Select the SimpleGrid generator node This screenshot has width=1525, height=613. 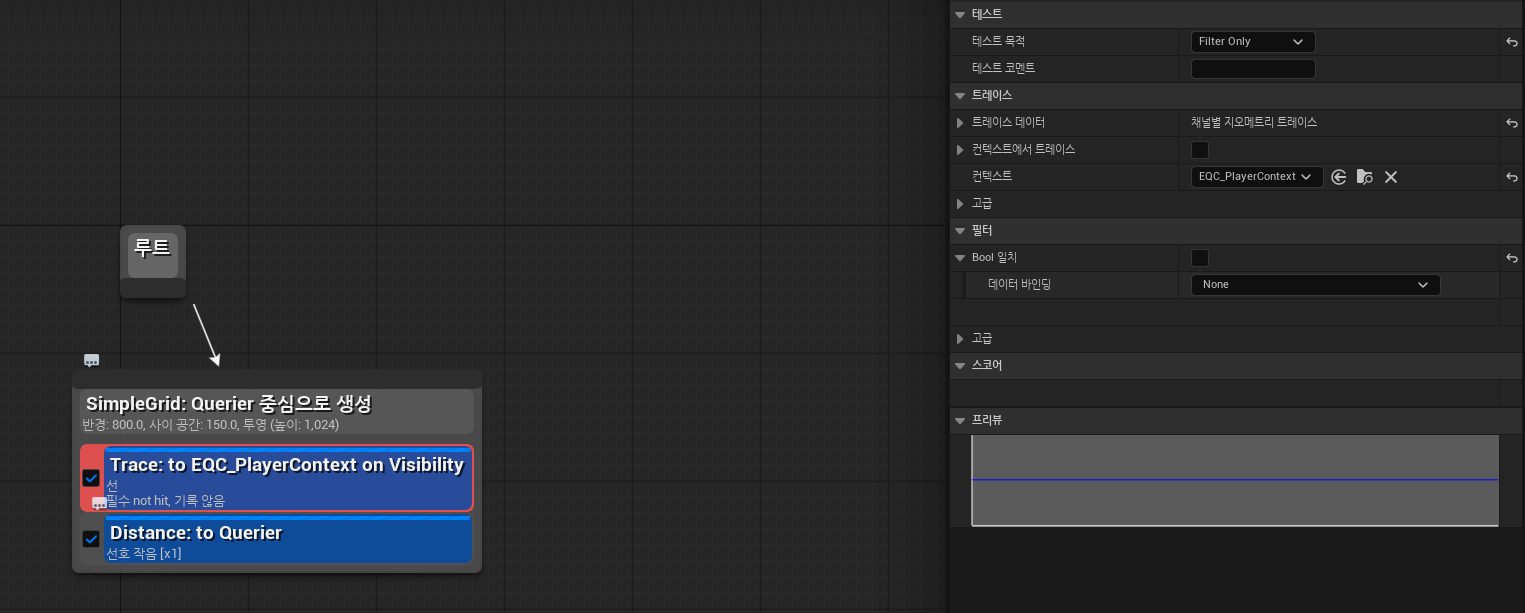tap(277, 412)
